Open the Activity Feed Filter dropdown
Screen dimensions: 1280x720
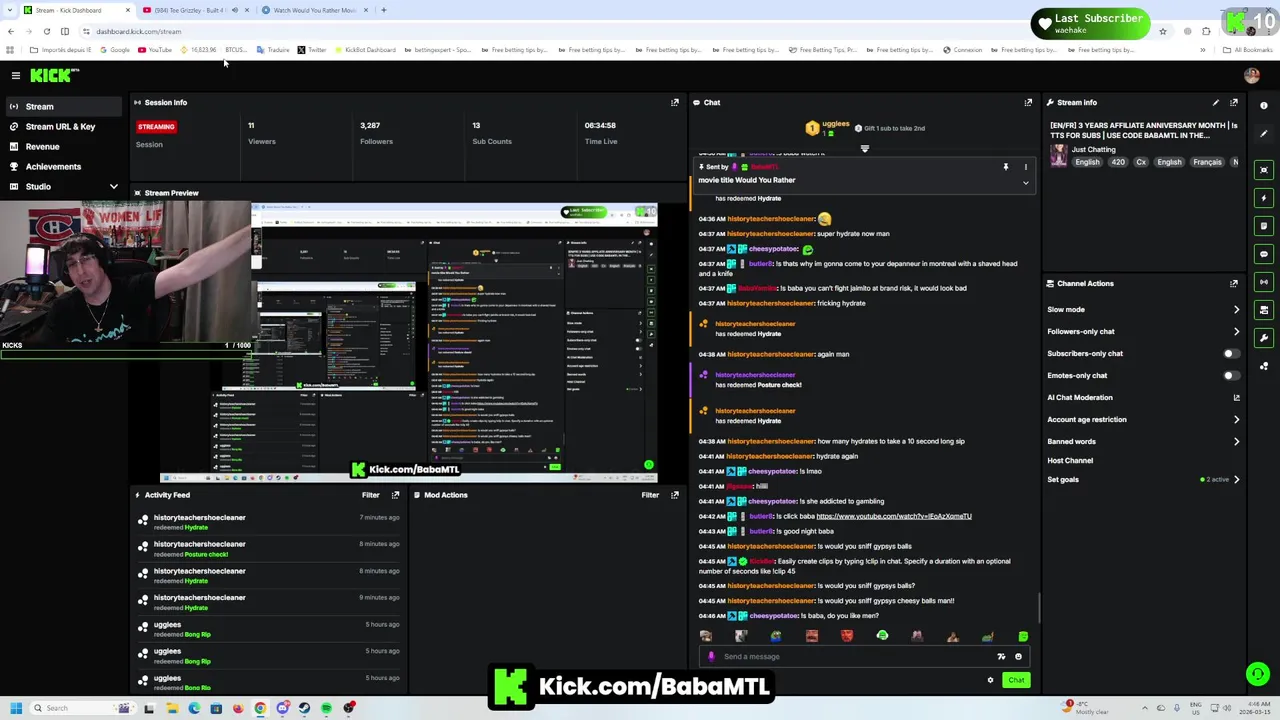pyautogui.click(x=370, y=495)
